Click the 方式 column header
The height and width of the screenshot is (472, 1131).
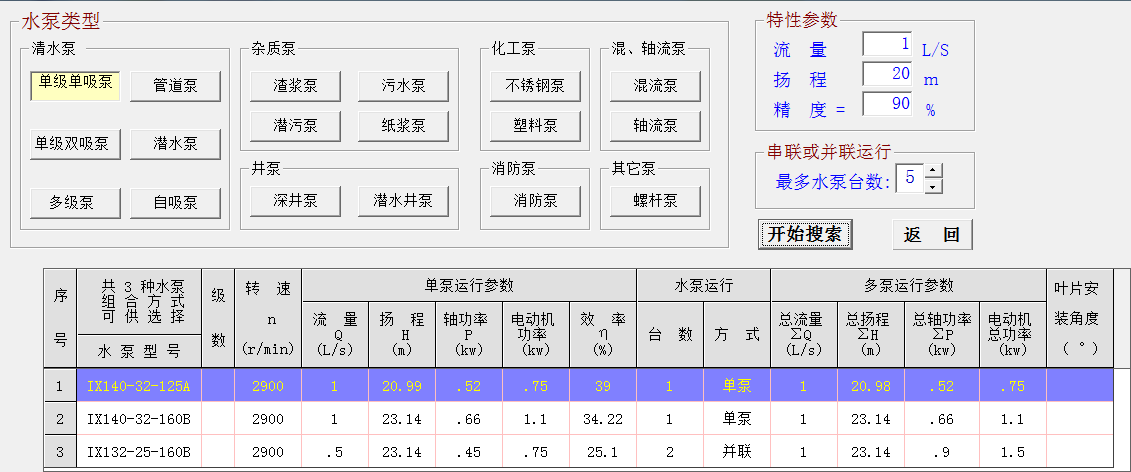(737, 334)
